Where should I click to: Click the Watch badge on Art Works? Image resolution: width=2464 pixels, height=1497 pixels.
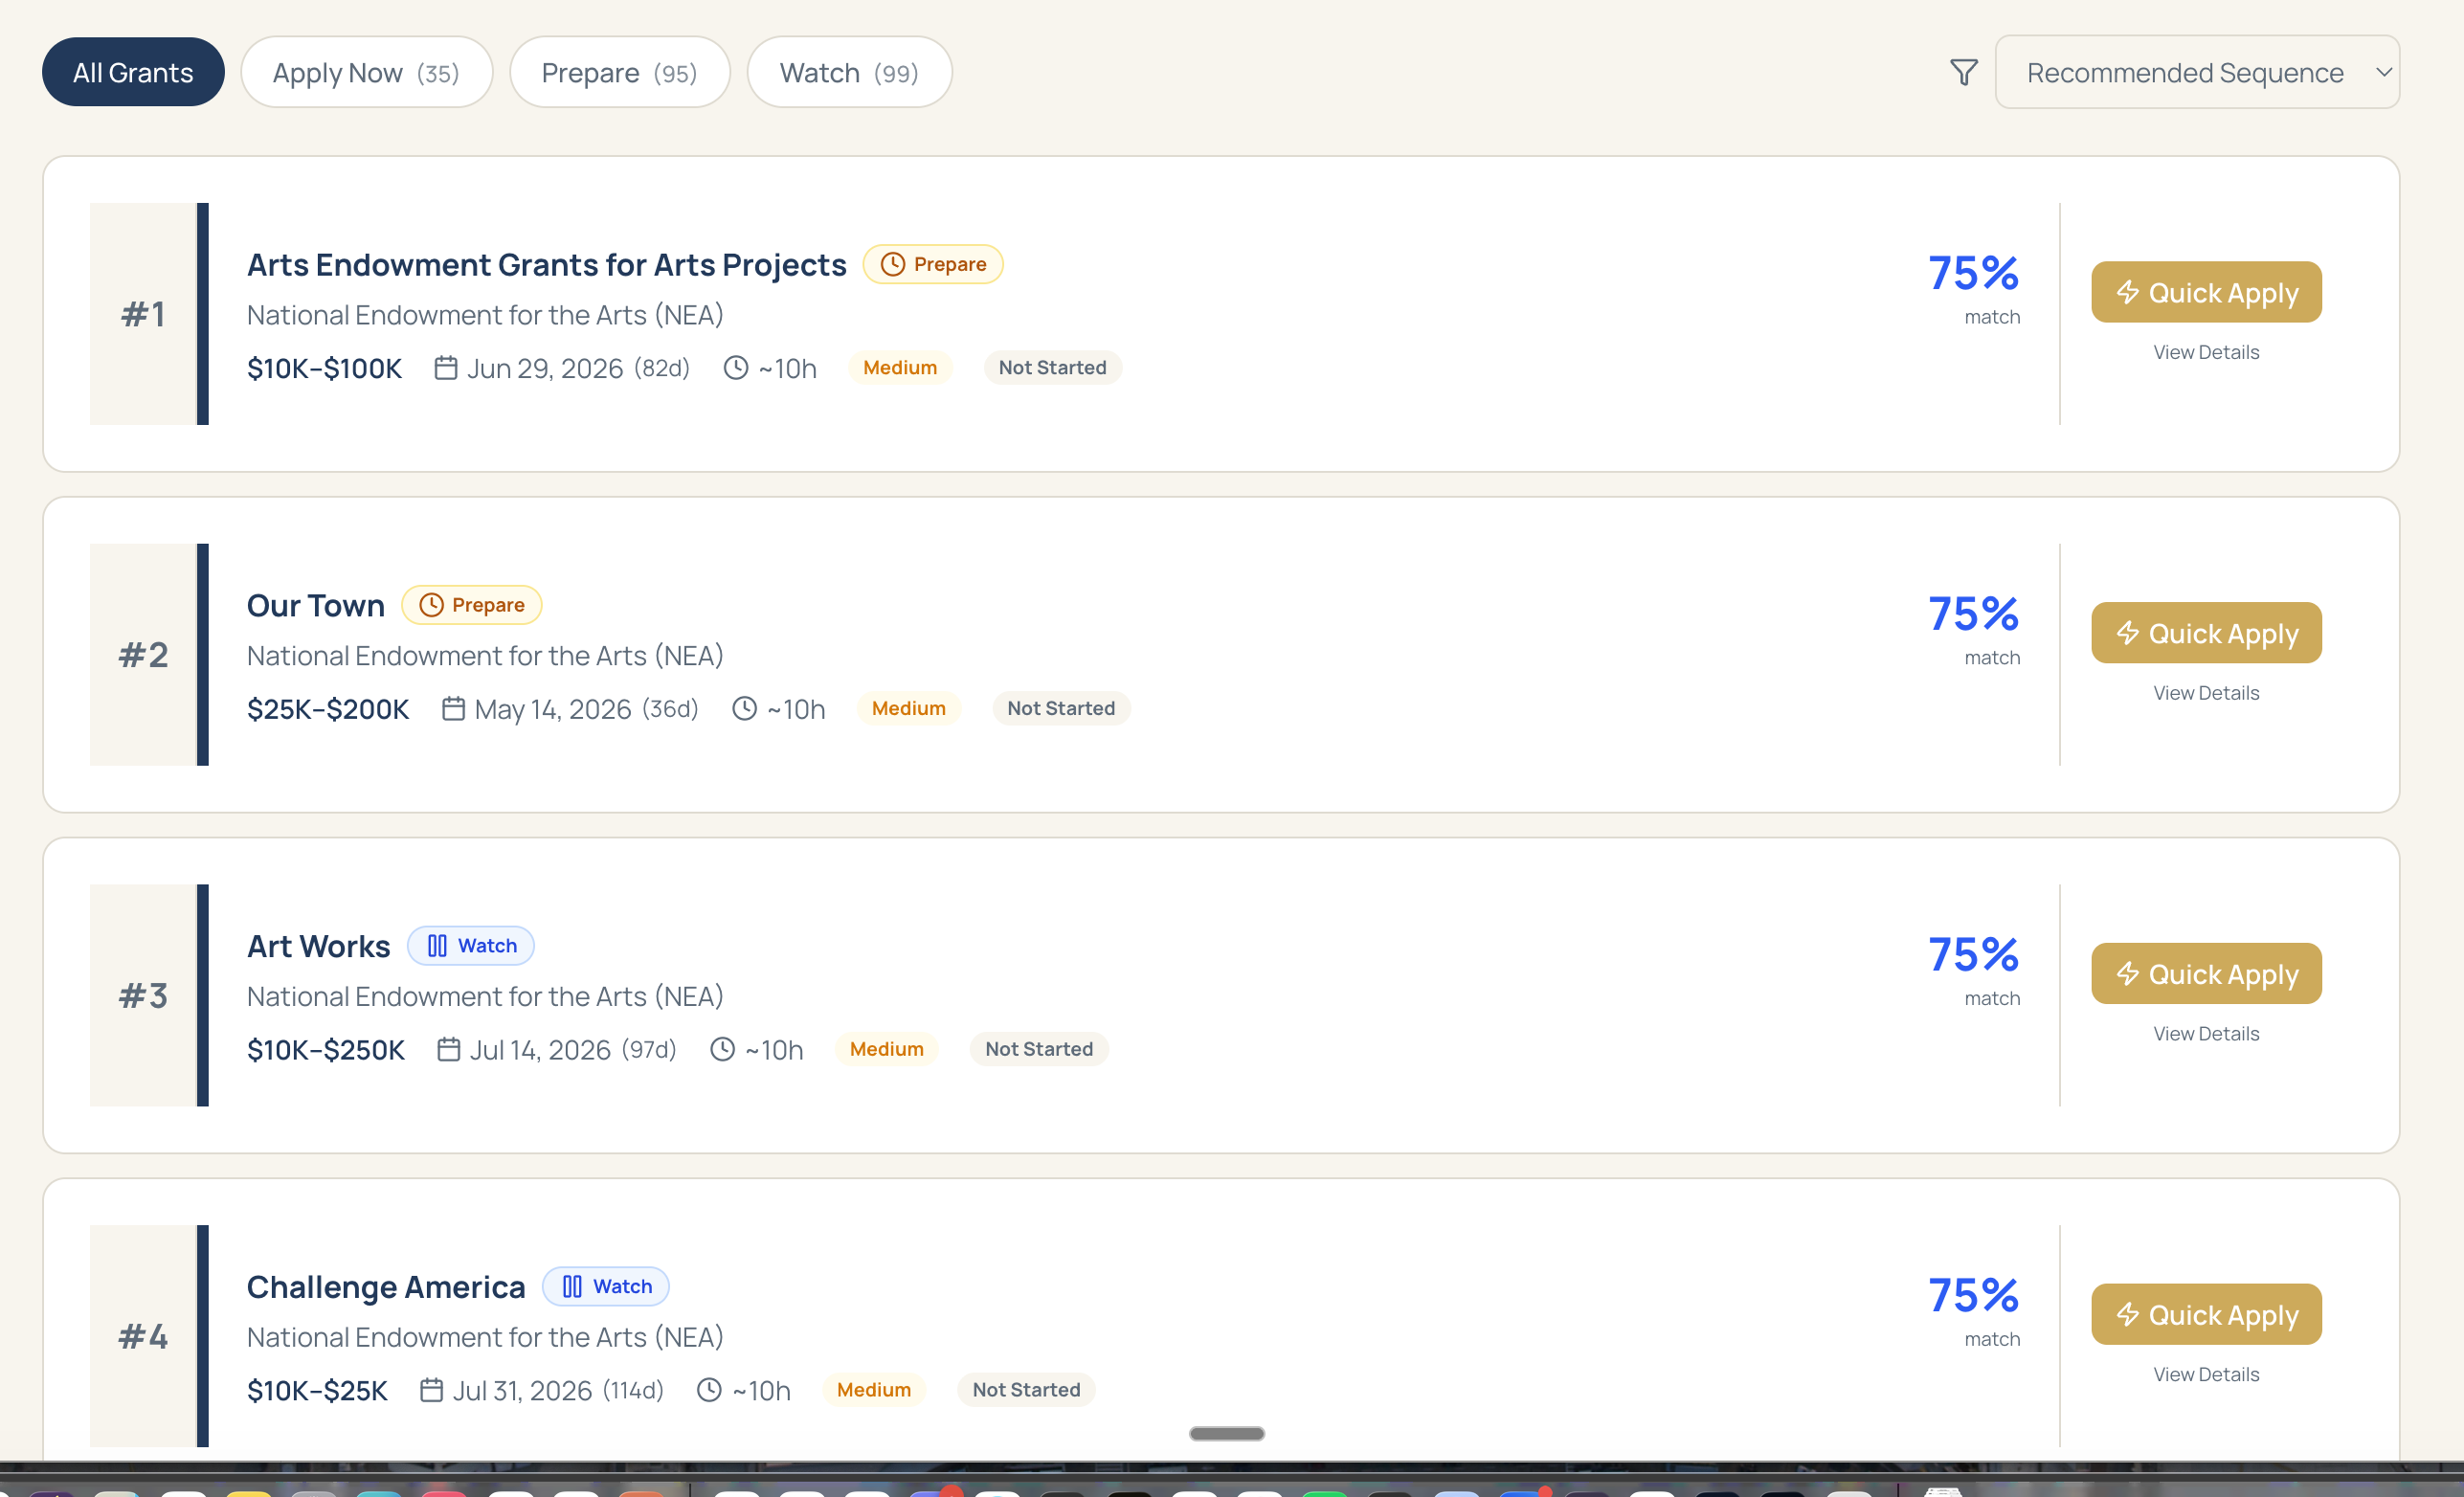tap(471, 946)
